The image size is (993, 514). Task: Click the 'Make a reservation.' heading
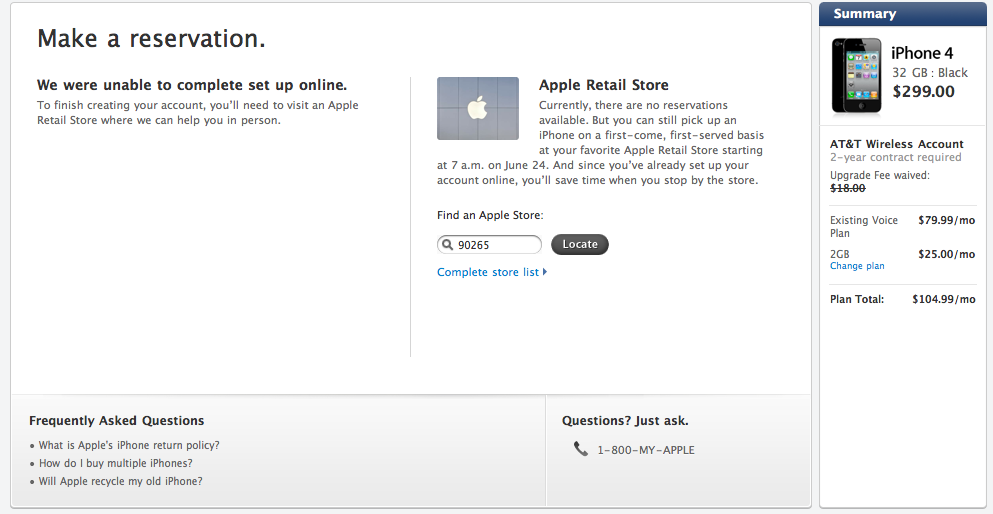151,39
